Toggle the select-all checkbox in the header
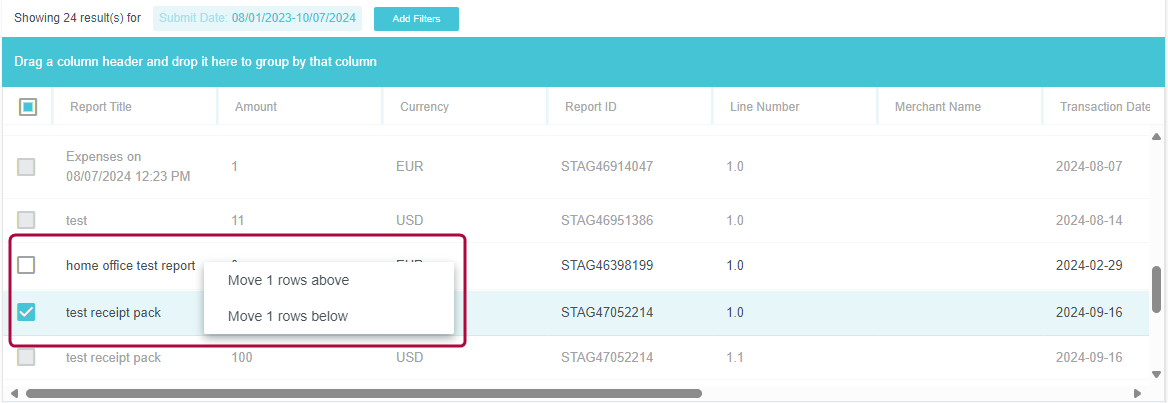The image size is (1168, 403). 28,107
